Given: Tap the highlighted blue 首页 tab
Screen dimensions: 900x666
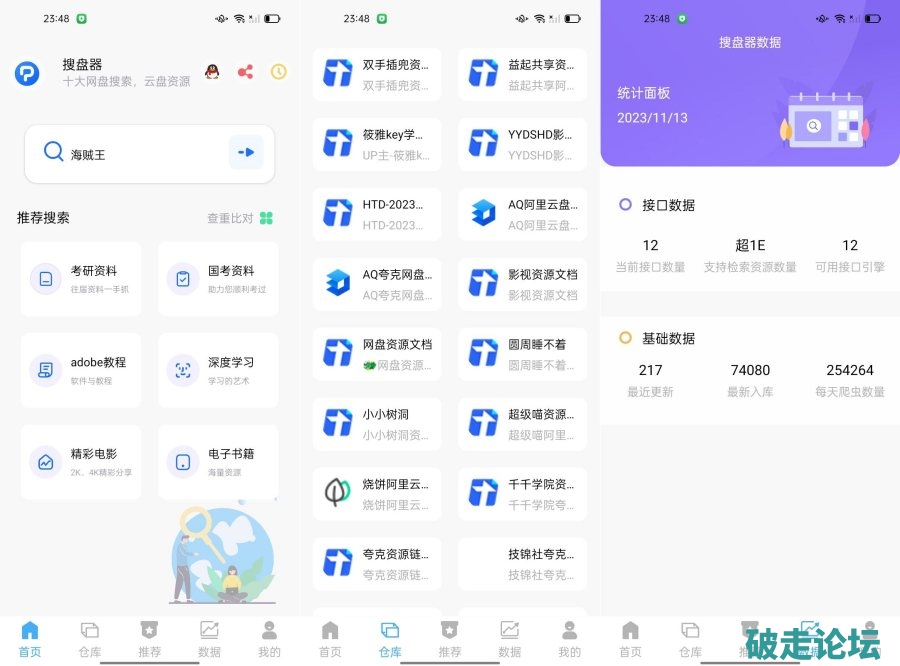Looking at the screenshot, I should tap(30, 638).
